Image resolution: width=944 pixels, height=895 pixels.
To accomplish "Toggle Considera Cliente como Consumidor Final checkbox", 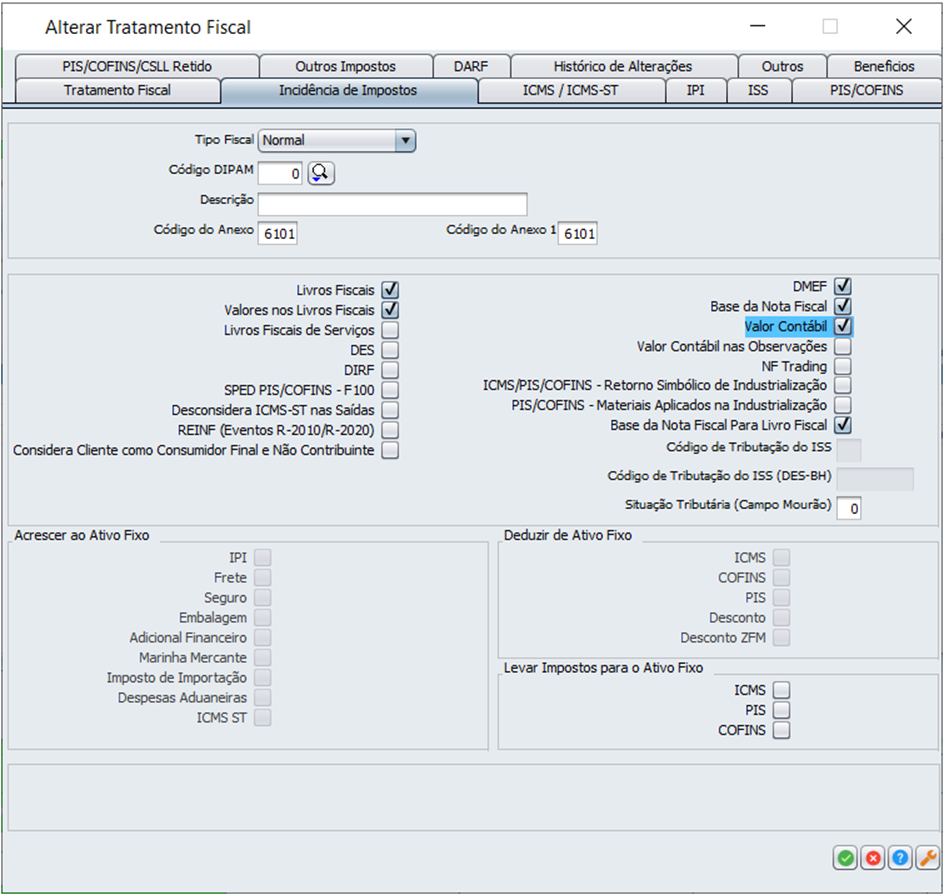I will pos(390,450).
